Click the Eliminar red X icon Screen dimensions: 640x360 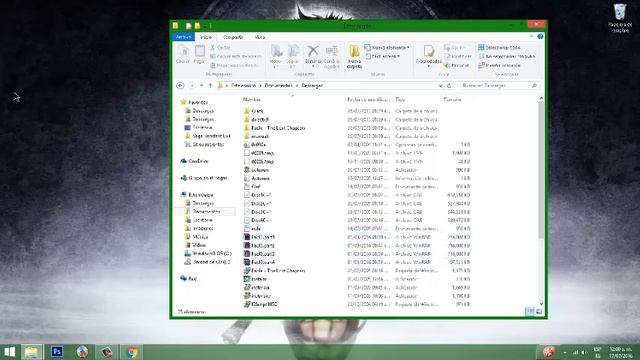[313, 56]
